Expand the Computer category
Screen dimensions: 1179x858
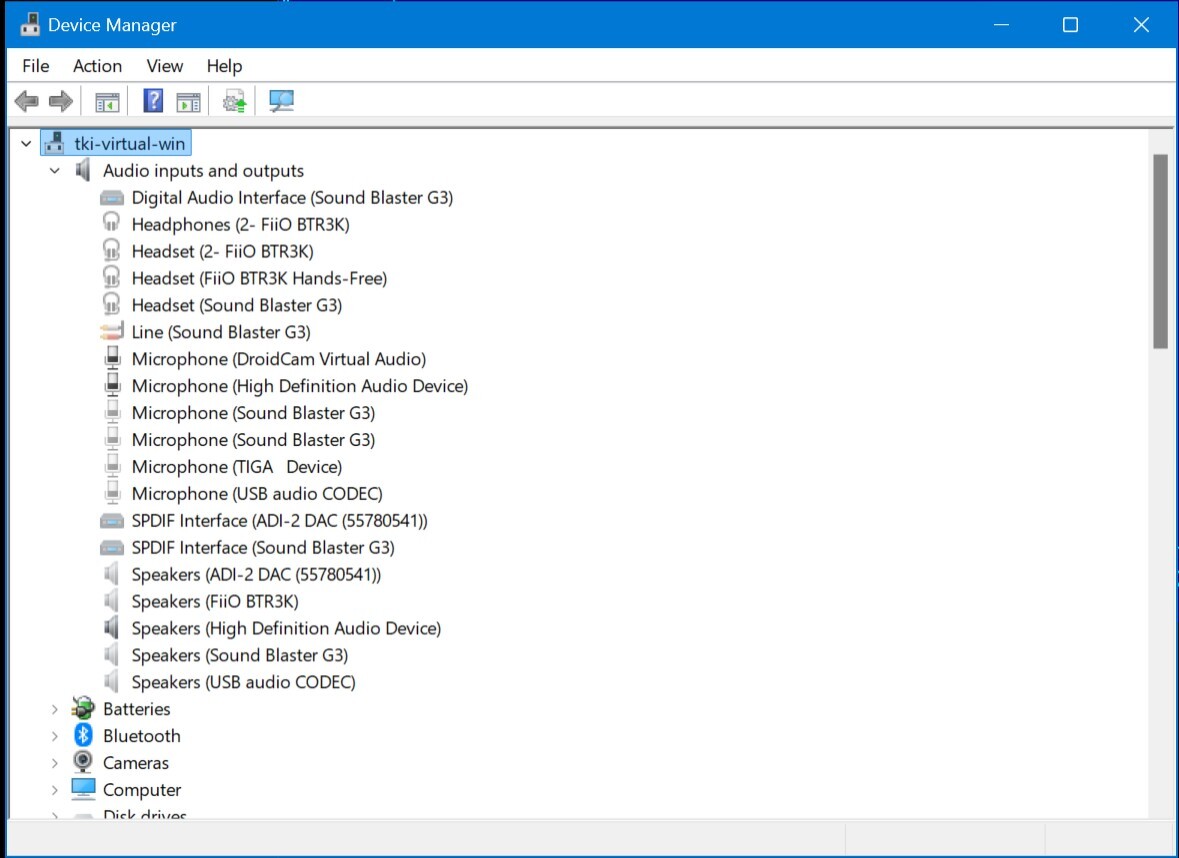[55, 790]
